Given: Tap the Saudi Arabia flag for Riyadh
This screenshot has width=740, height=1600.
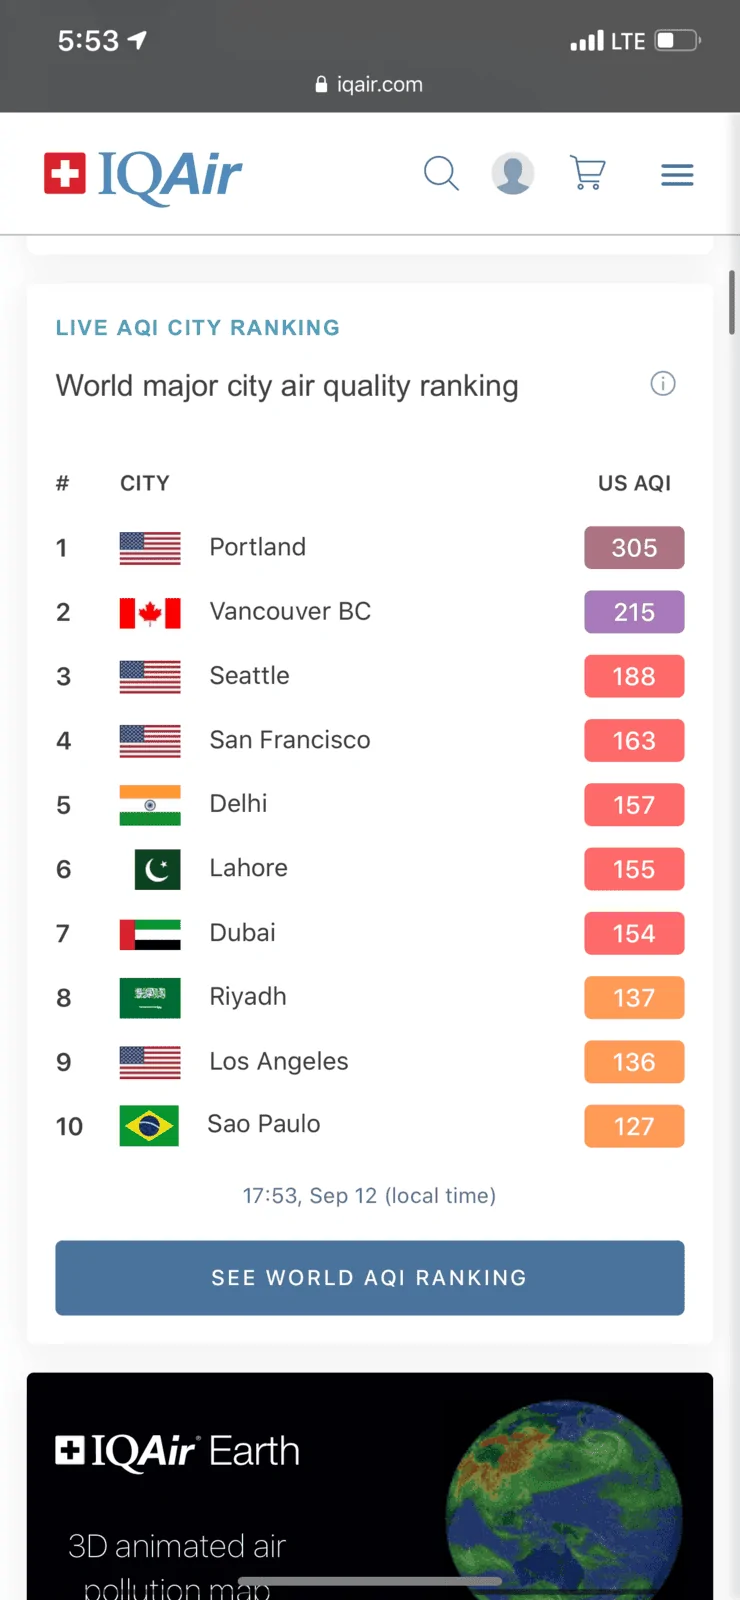Looking at the screenshot, I should click(150, 997).
